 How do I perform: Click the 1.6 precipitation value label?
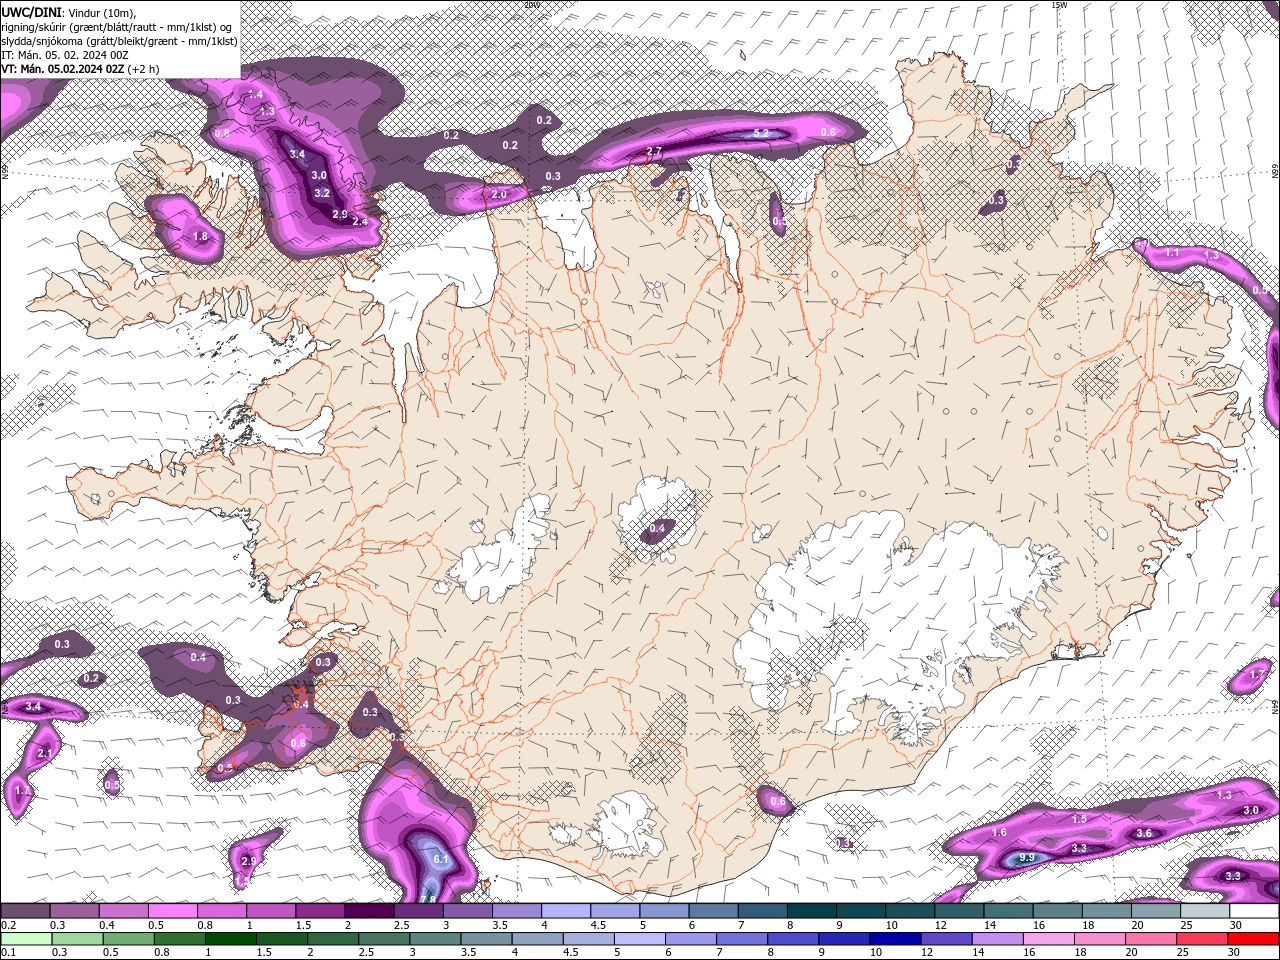999,832
